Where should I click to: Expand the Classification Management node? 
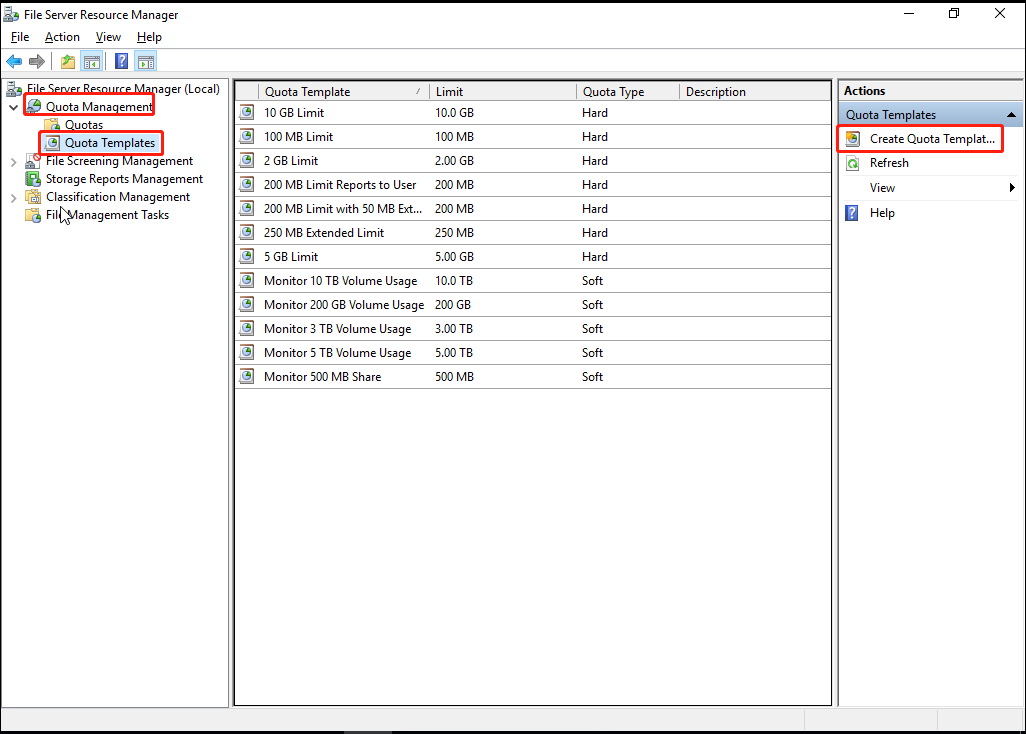point(13,198)
